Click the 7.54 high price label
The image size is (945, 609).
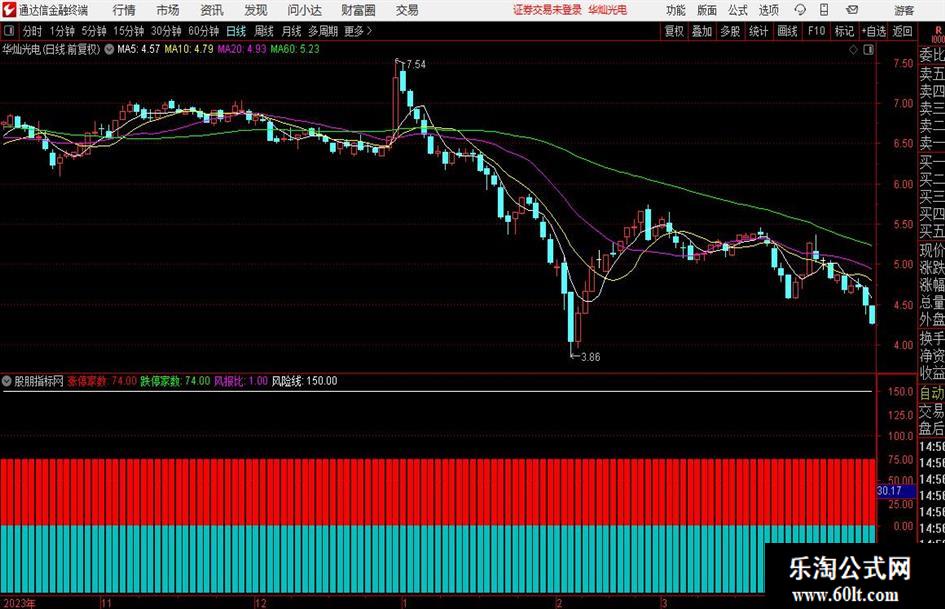(416, 64)
